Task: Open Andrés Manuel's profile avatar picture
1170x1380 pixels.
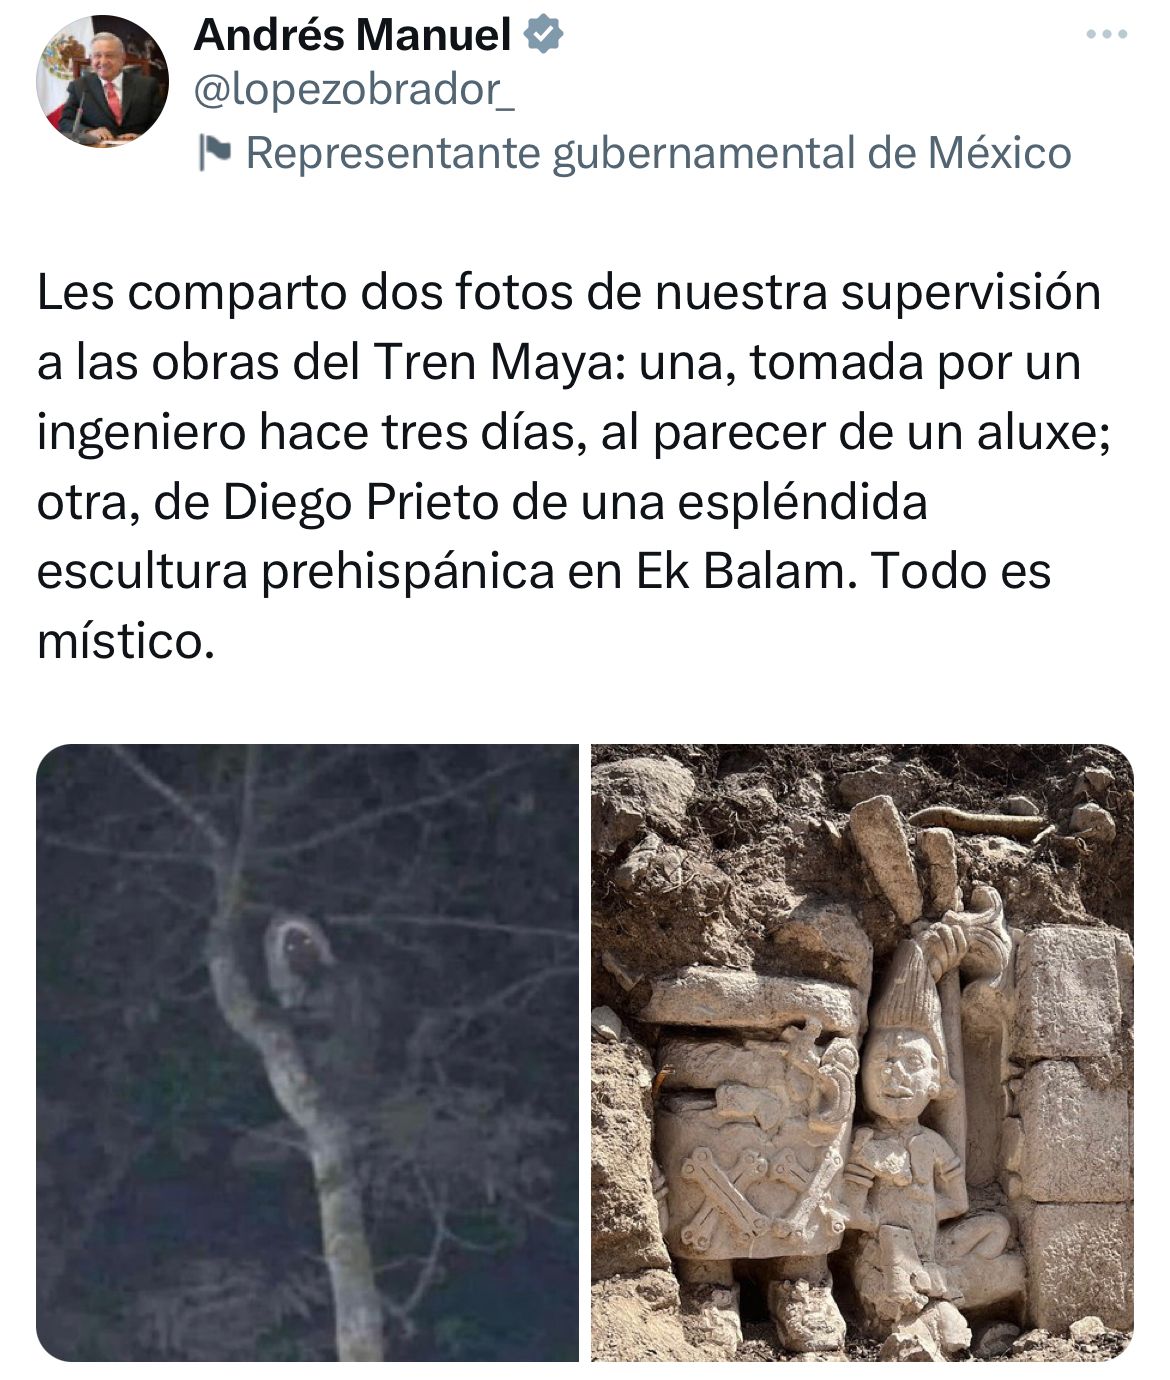Action: coord(103,82)
